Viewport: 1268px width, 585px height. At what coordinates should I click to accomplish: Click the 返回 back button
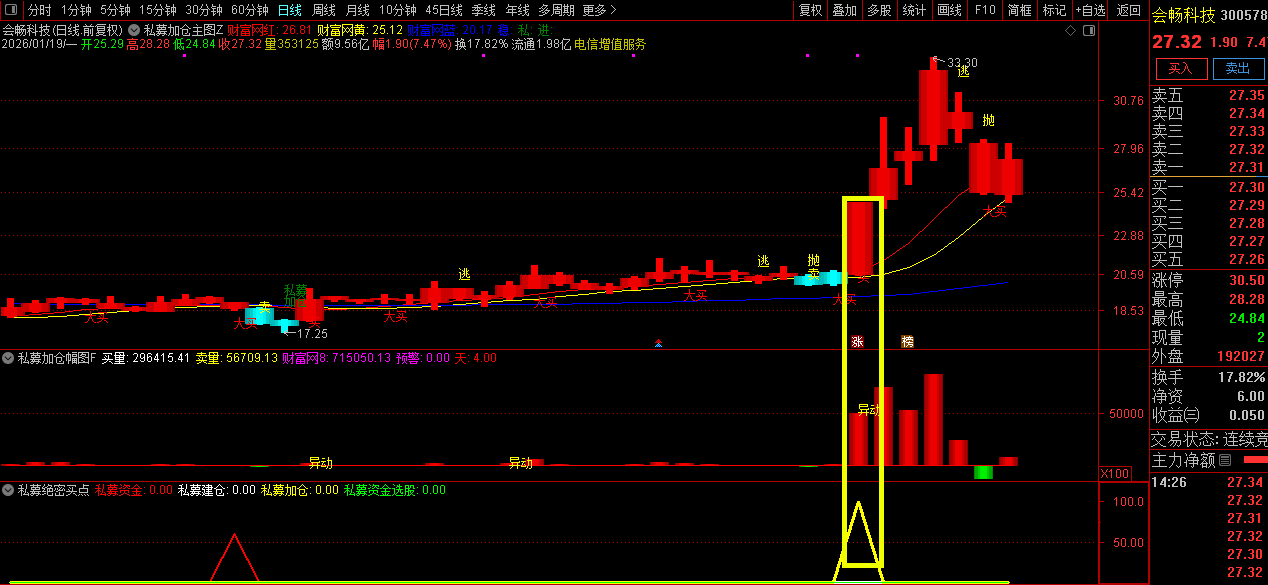tap(1128, 10)
